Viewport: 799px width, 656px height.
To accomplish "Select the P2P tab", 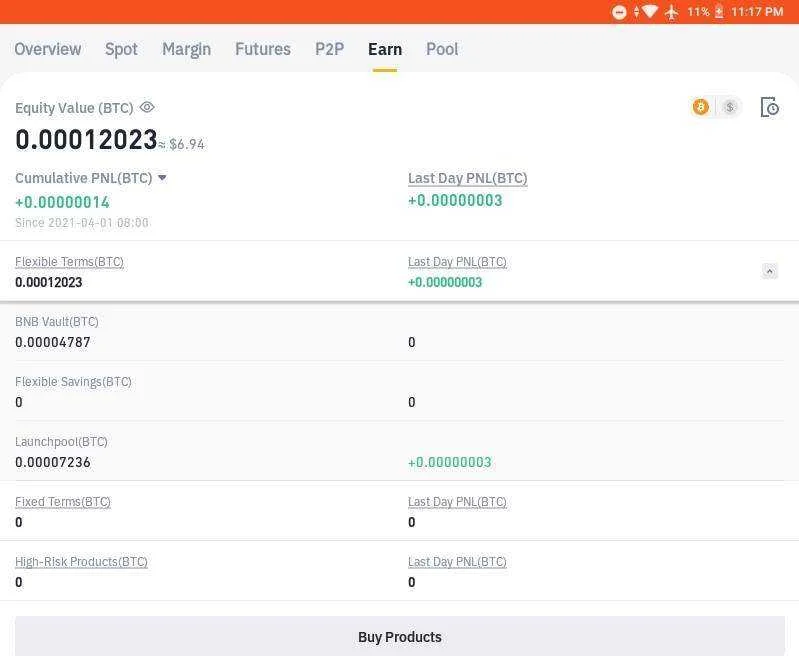I will [x=330, y=49].
